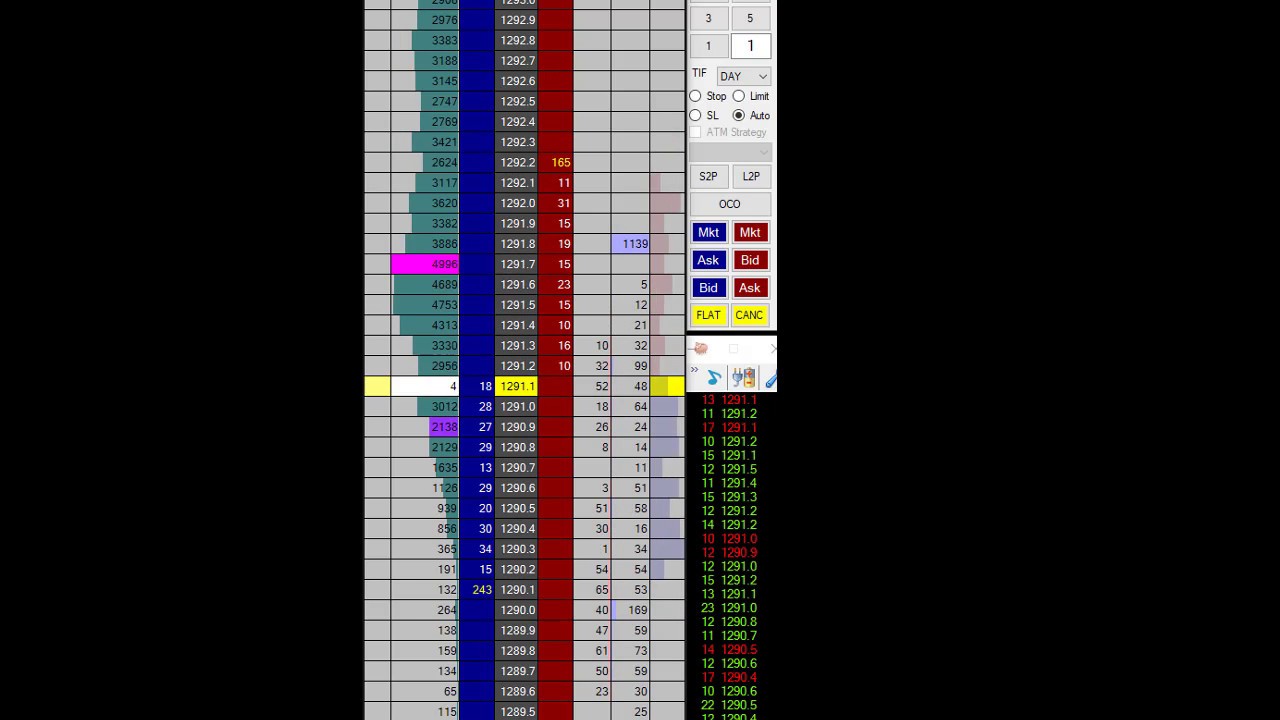Screen dimensions: 1280x720
Task: Click the highlighted 1139 cell at 1291.8
Action: 630,244
